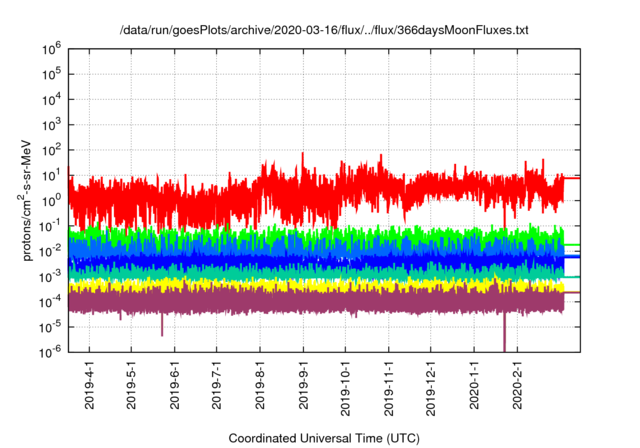This screenshot has width=640, height=448.
Task: Click the maroon downward spike near 2020-1-1
Action: tap(504, 335)
